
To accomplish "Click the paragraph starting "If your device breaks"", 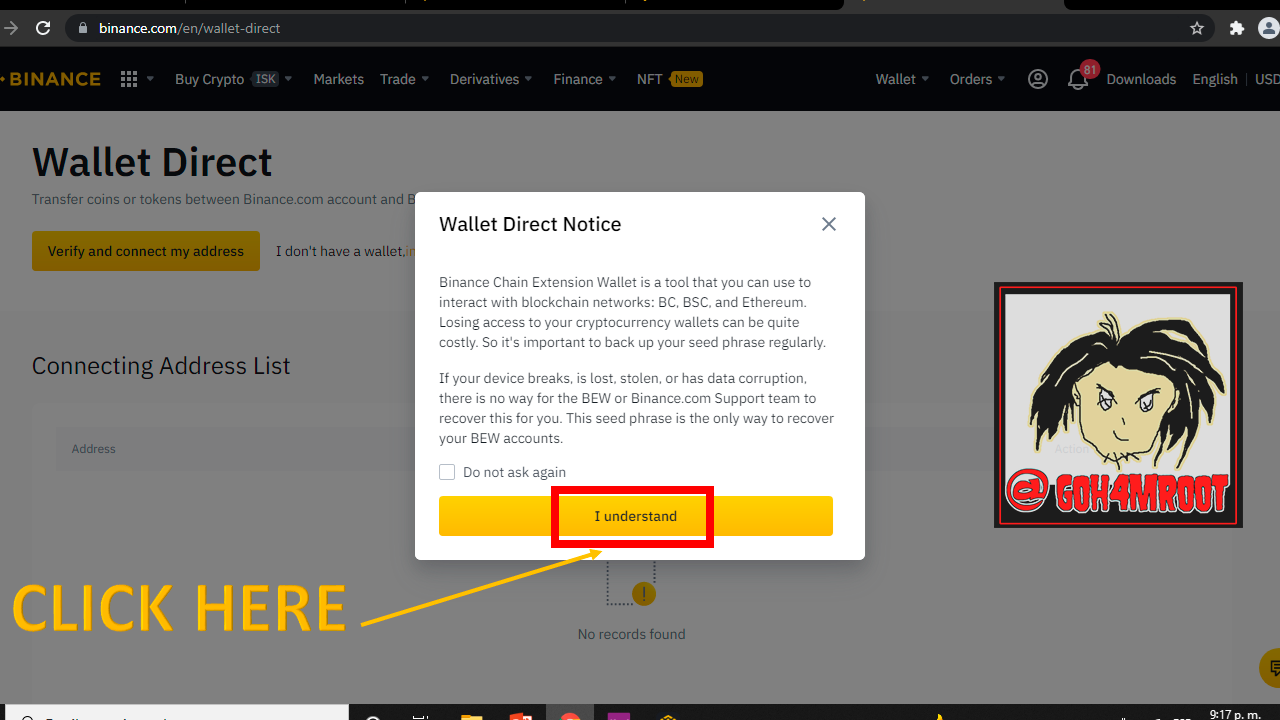I will [x=637, y=408].
